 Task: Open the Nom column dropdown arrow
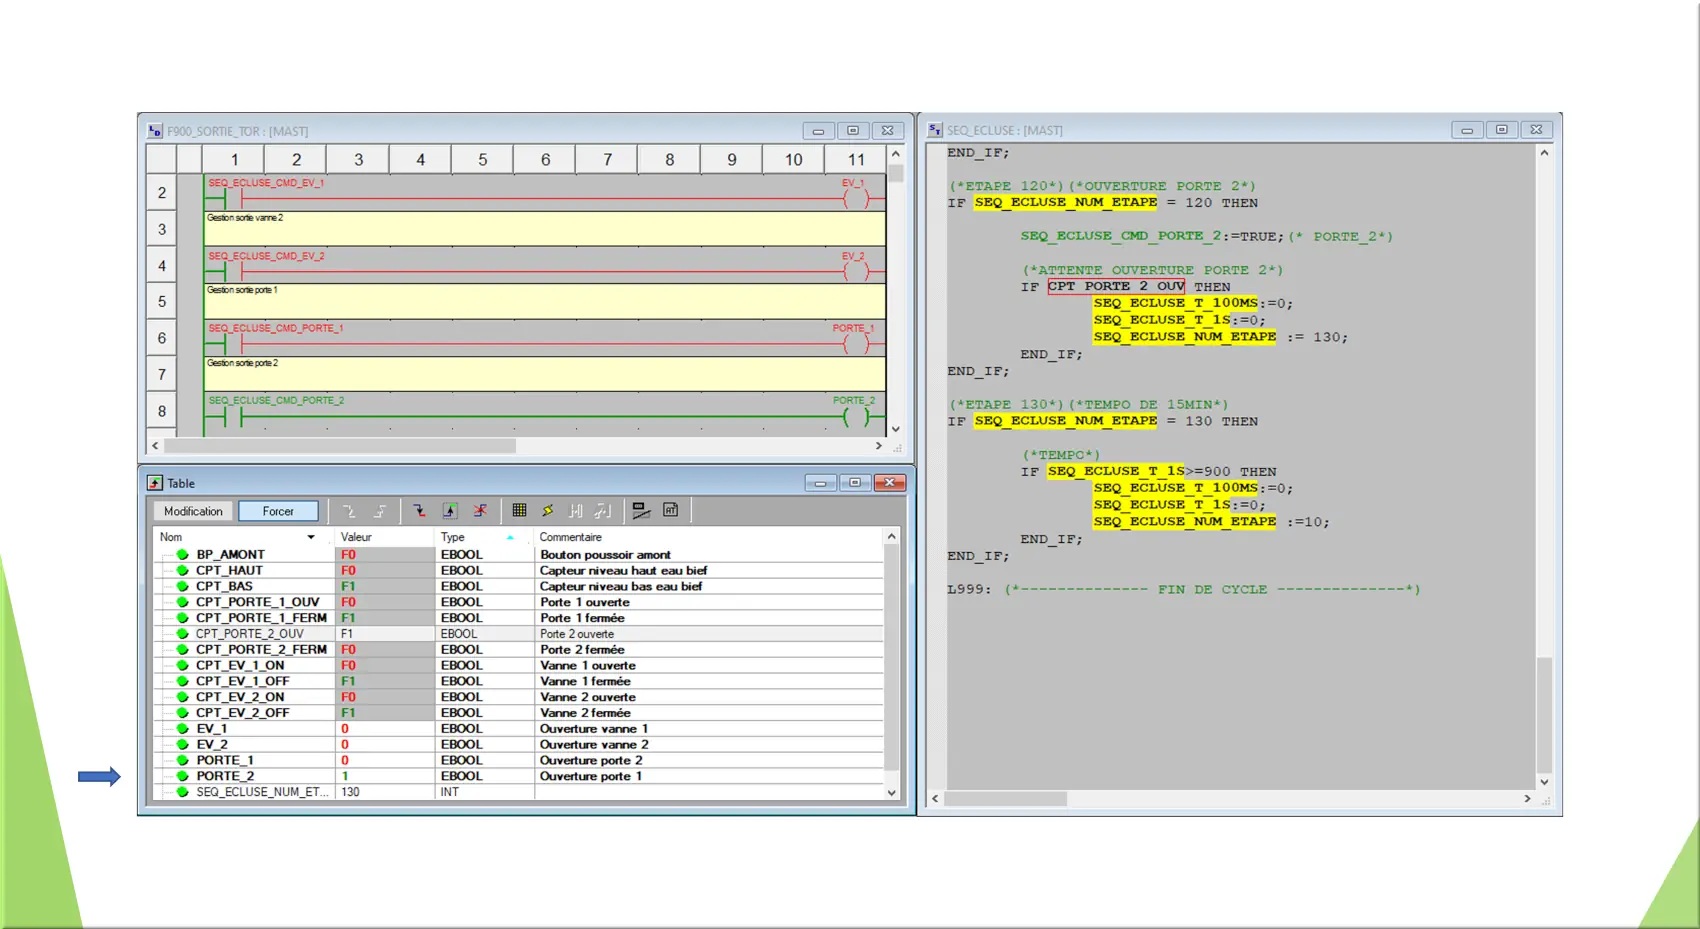[311, 537]
